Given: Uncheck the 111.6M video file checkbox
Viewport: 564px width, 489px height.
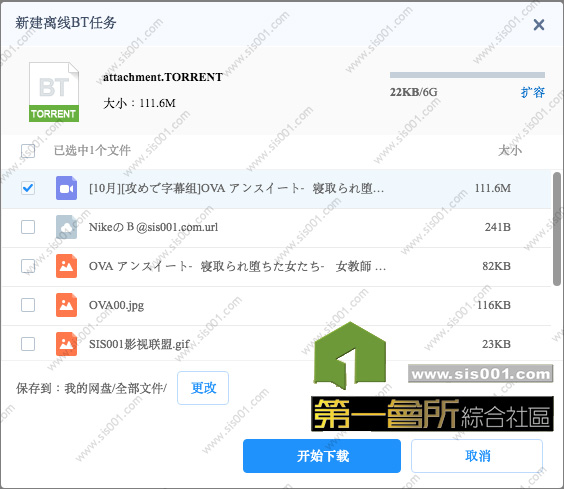Looking at the screenshot, I should coord(28,188).
